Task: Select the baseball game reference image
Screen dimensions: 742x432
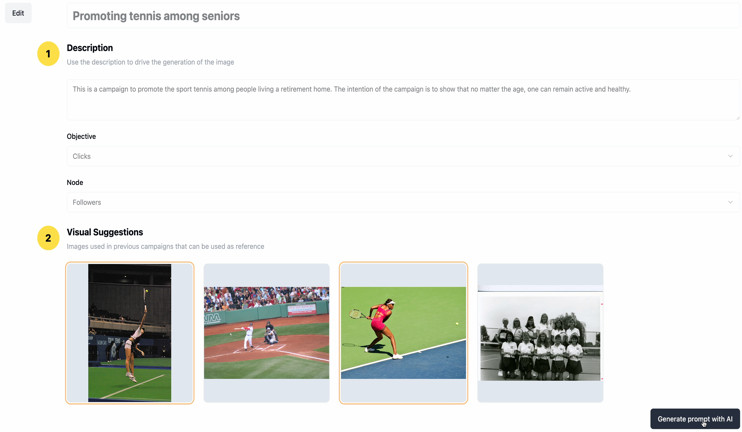Action: point(266,333)
